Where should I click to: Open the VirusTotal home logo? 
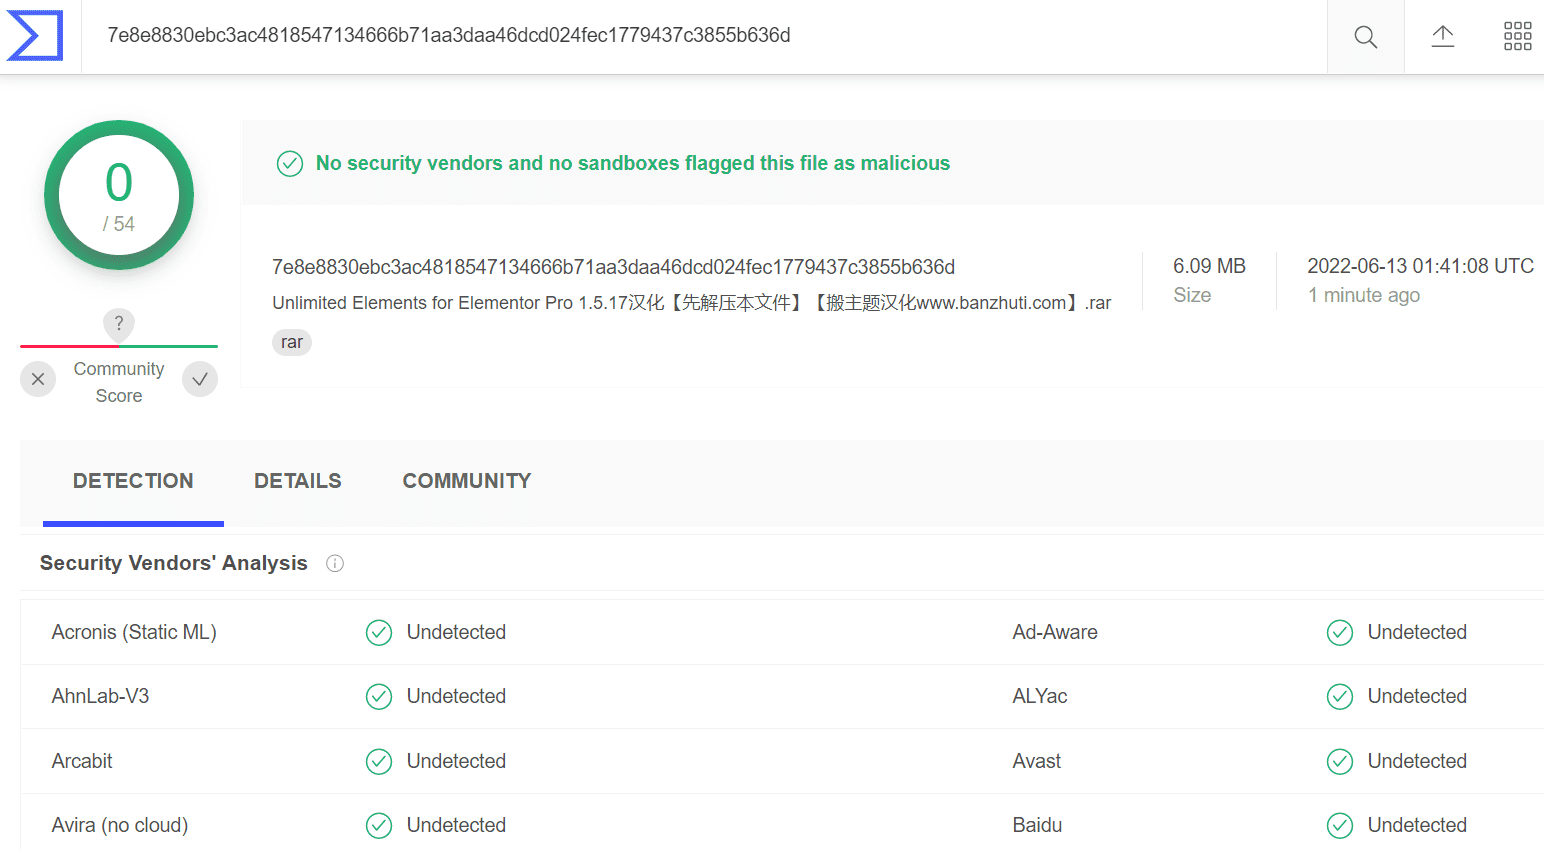(35, 36)
